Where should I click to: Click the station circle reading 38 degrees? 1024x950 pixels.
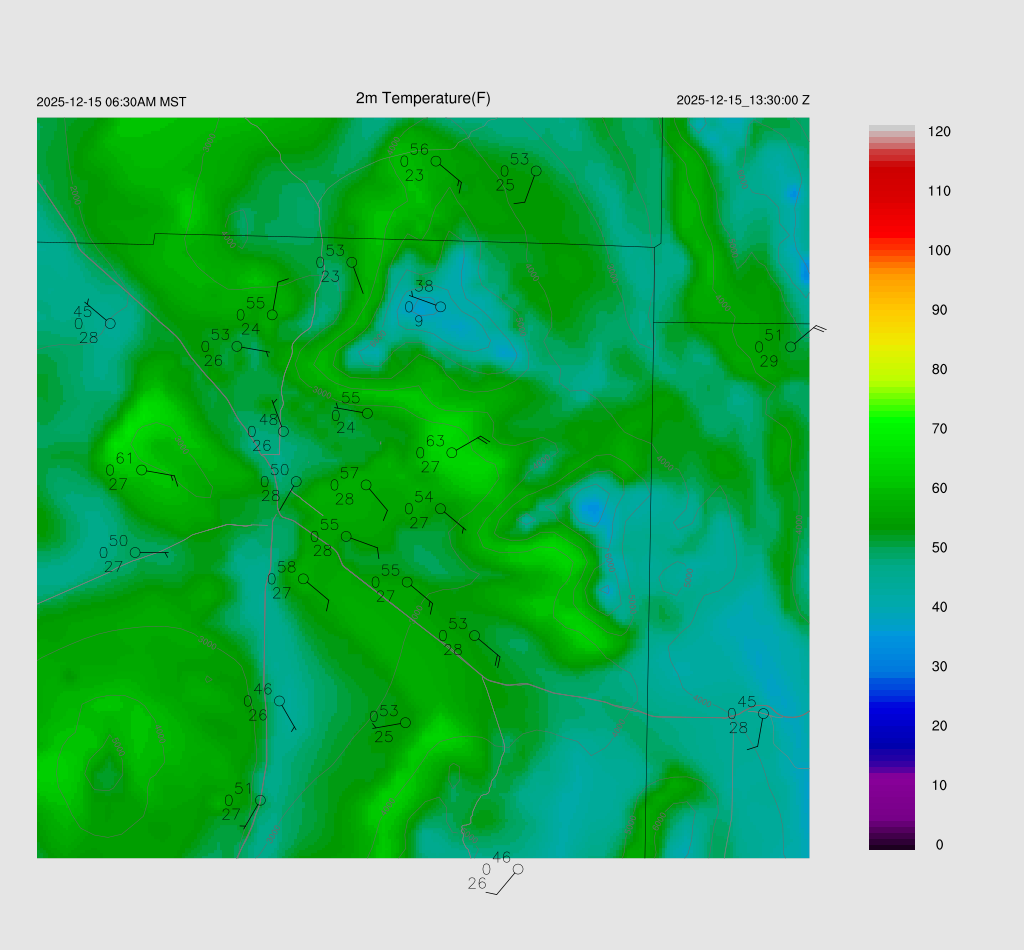coord(440,306)
